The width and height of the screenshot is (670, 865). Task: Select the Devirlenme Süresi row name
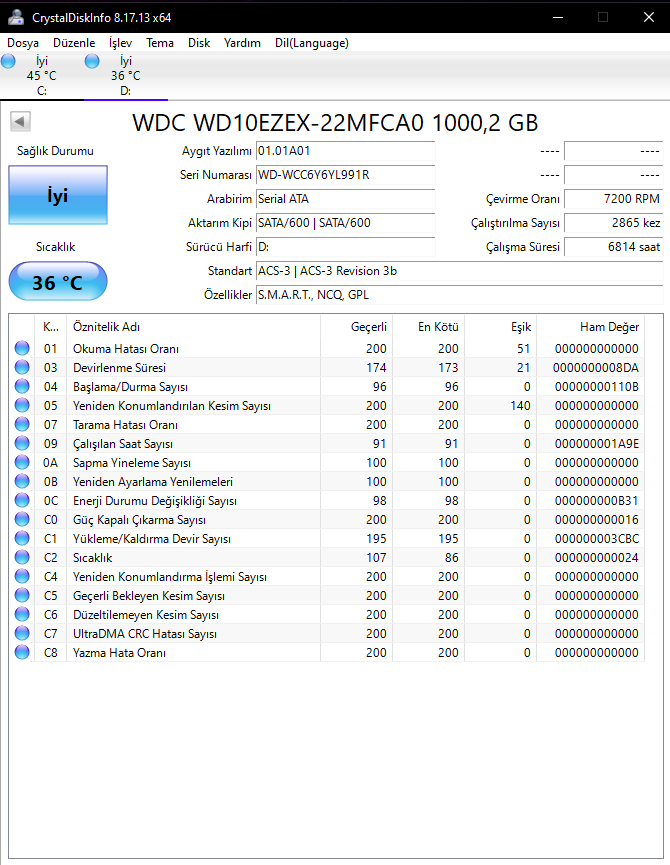coord(119,368)
